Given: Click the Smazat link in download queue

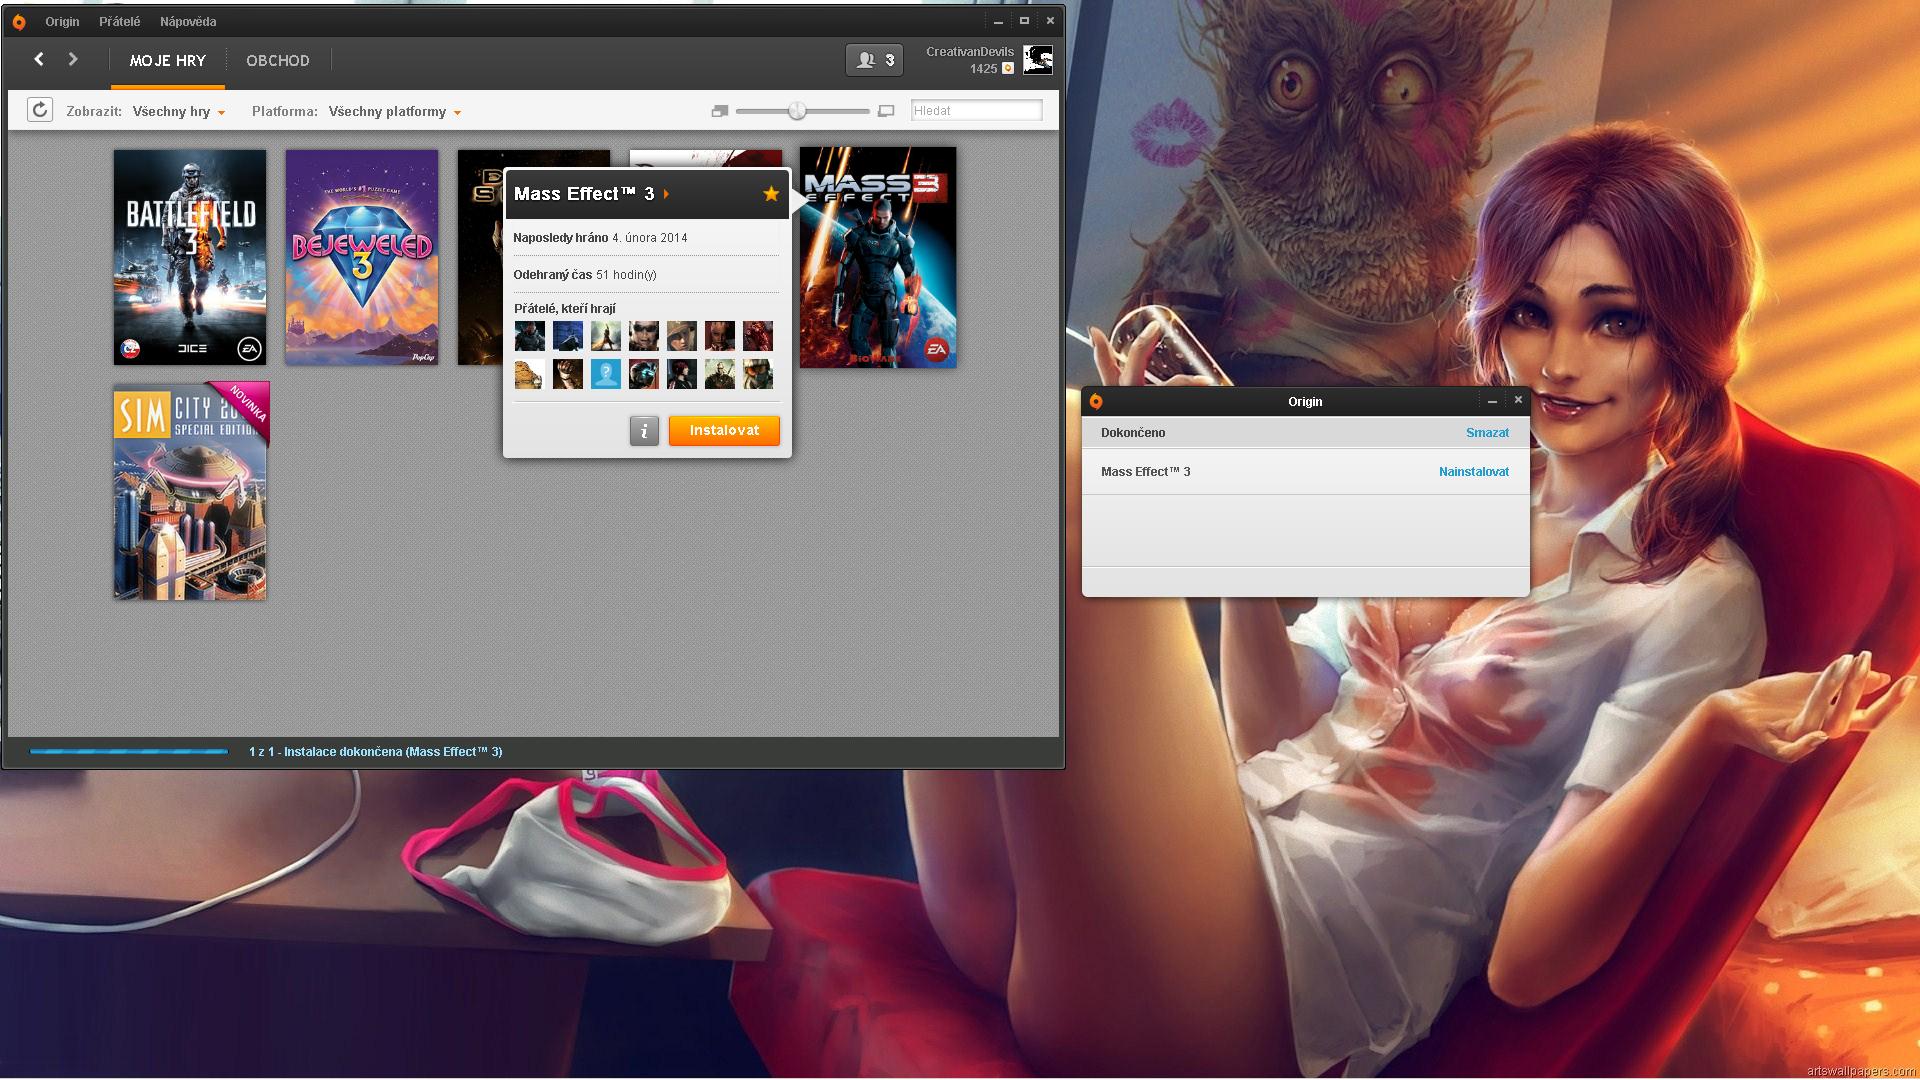Looking at the screenshot, I should coord(1487,433).
